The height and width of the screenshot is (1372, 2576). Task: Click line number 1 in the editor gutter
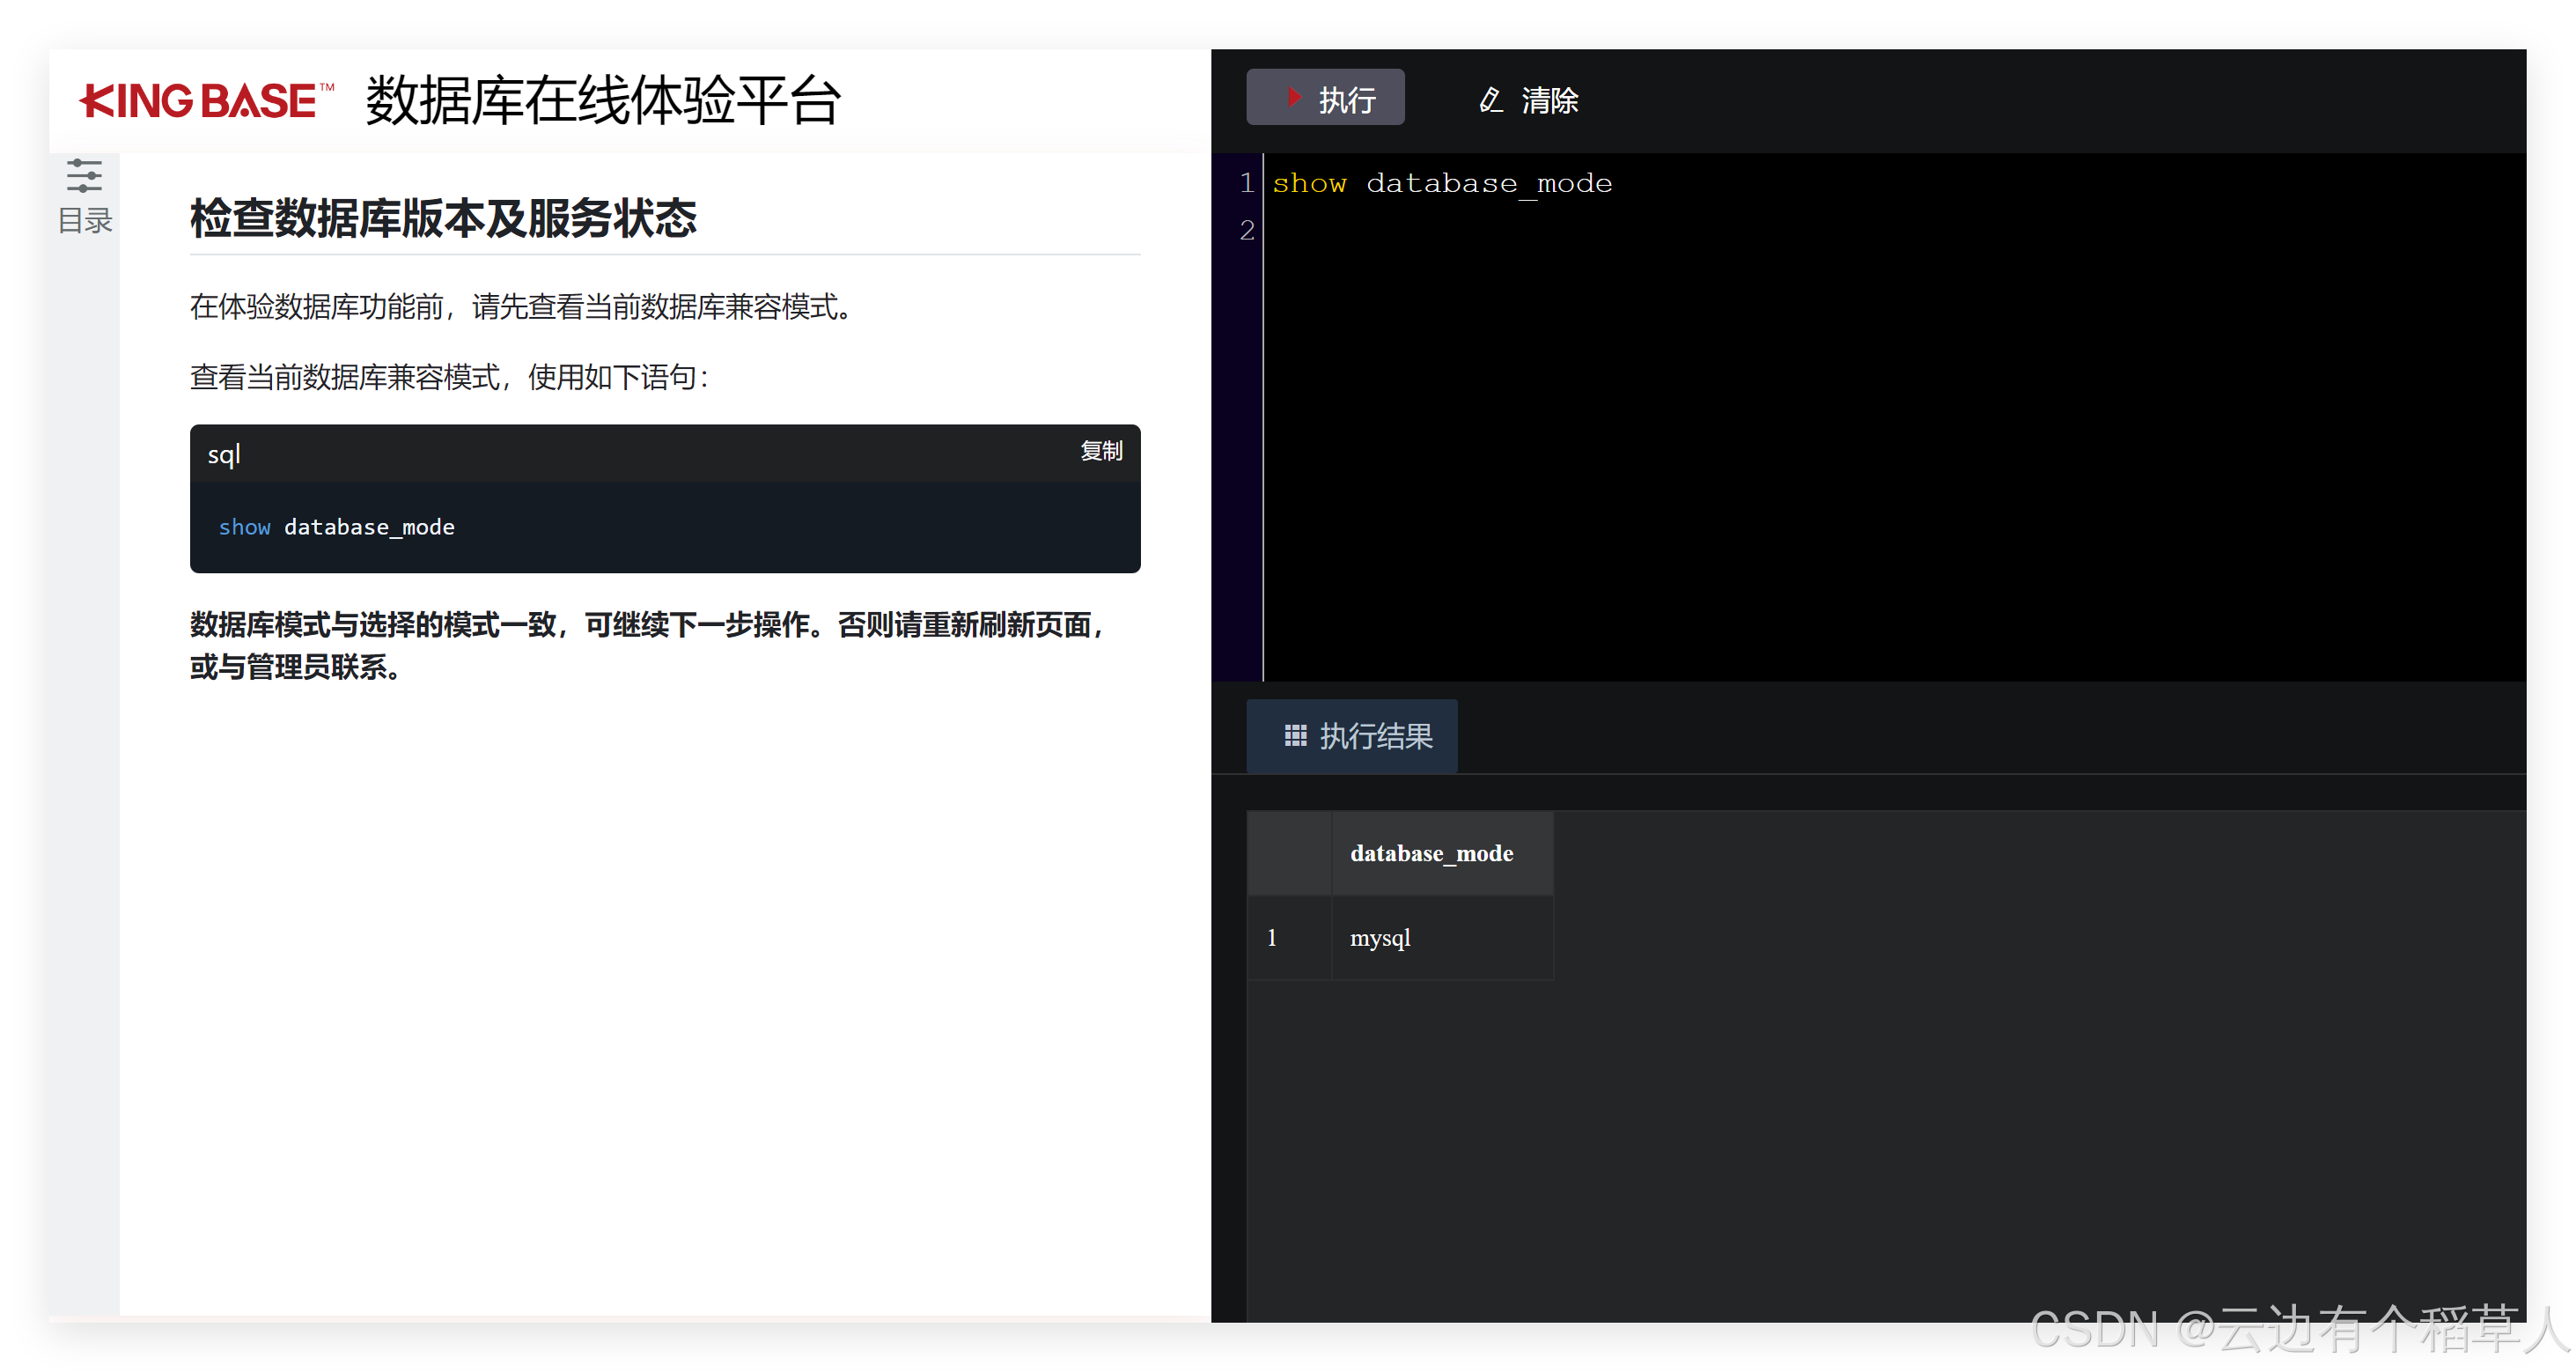1246,183
